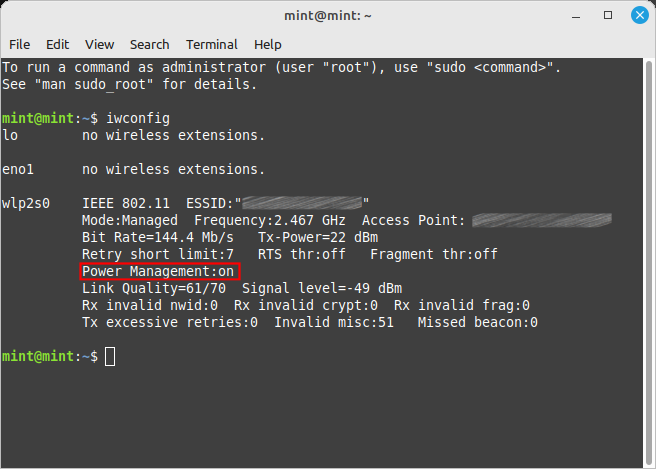Open the Terminal menu
The width and height of the screenshot is (656, 469).
pyautogui.click(x=212, y=44)
